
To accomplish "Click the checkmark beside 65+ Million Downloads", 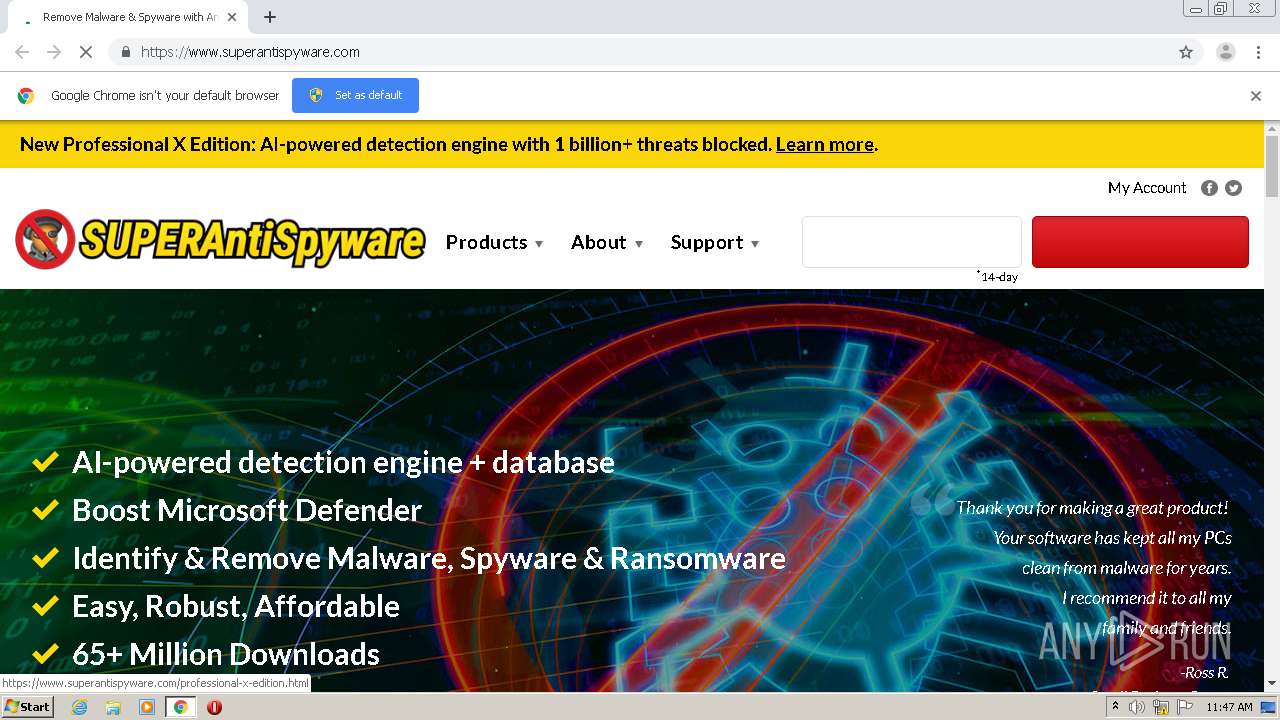I will pos(45,654).
